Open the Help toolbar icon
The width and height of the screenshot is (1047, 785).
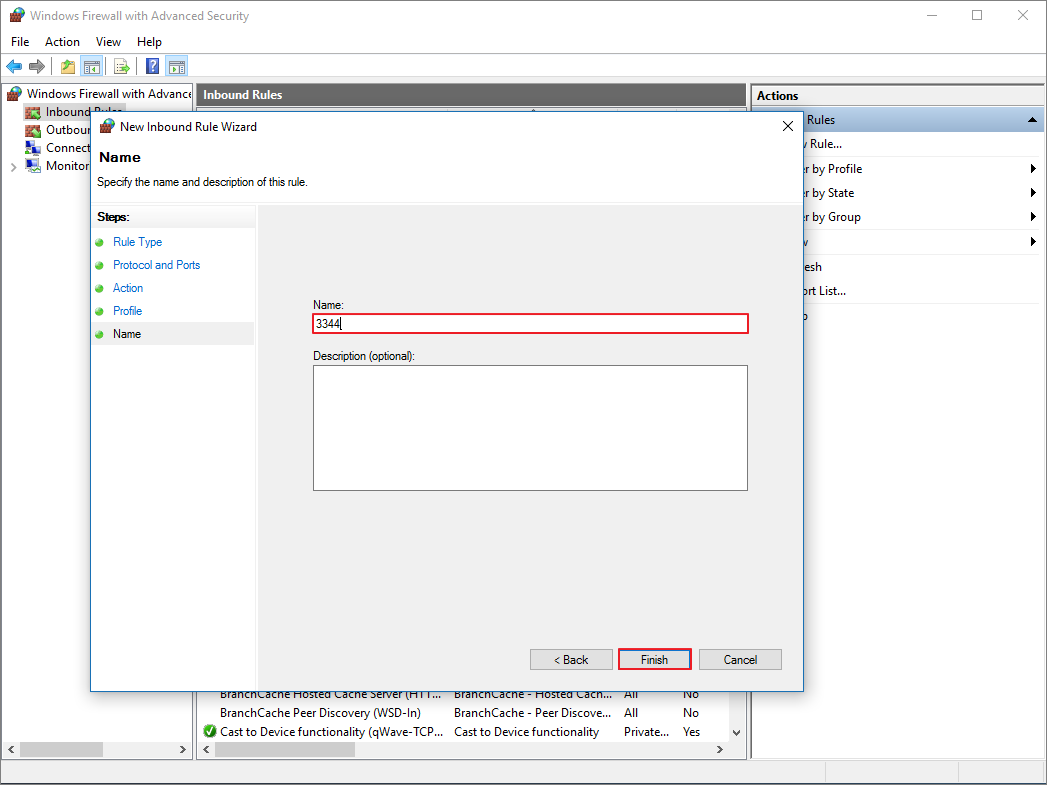(153, 66)
